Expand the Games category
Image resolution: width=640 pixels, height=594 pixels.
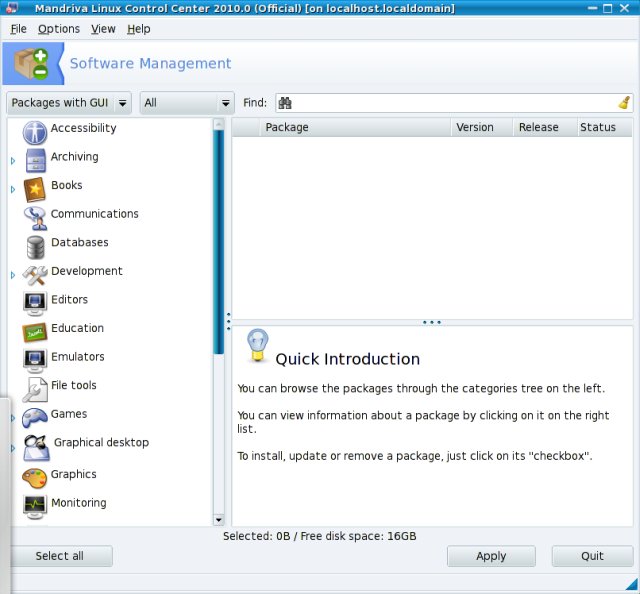click(x=13, y=418)
